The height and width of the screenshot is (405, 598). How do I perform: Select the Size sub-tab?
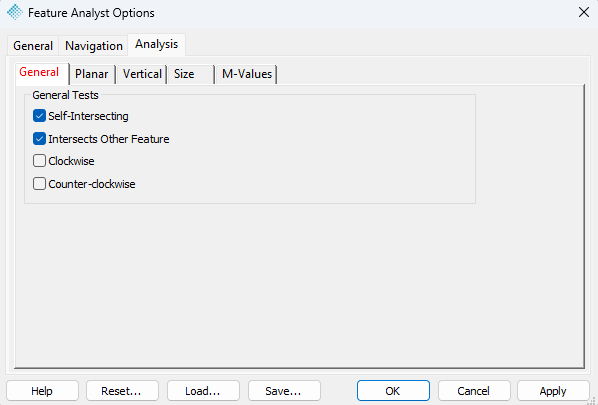(x=191, y=74)
